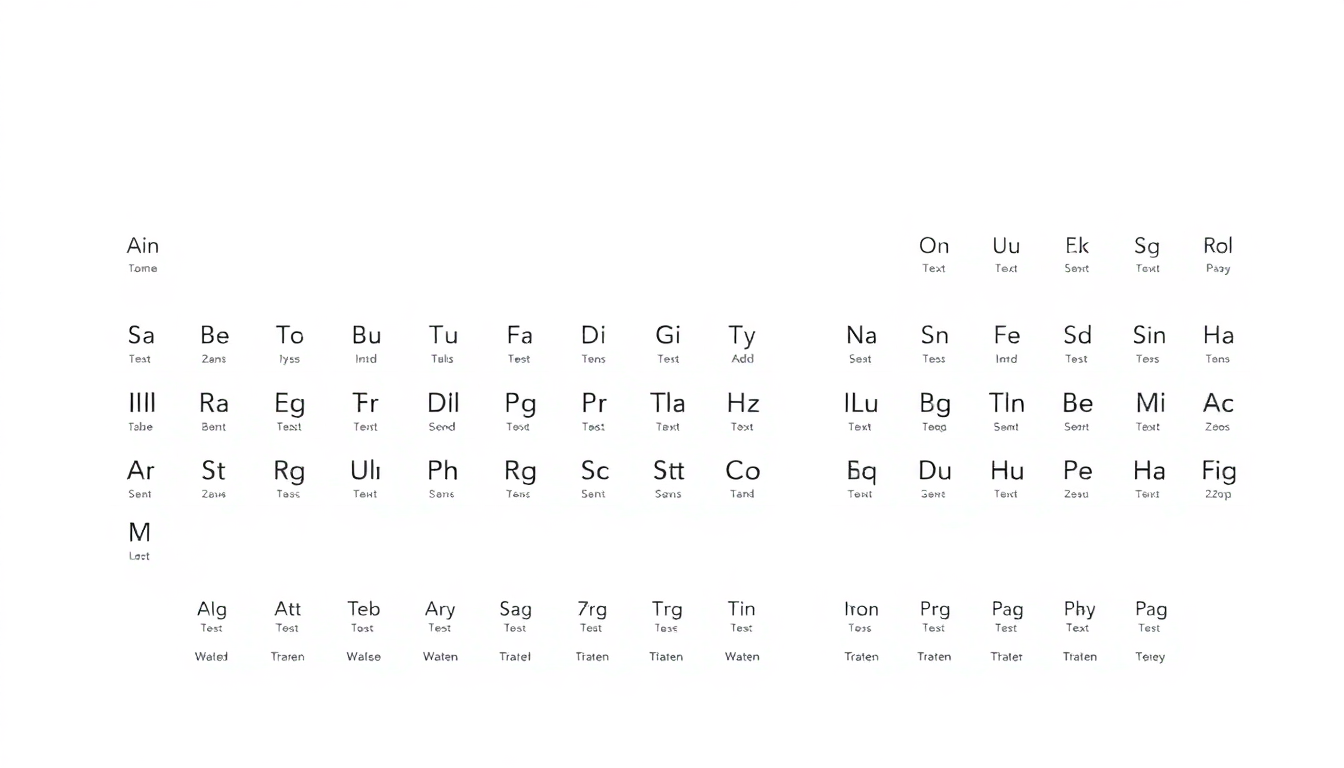Pick the Fe element tile

pyautogui.click(x=1006, y=344)
